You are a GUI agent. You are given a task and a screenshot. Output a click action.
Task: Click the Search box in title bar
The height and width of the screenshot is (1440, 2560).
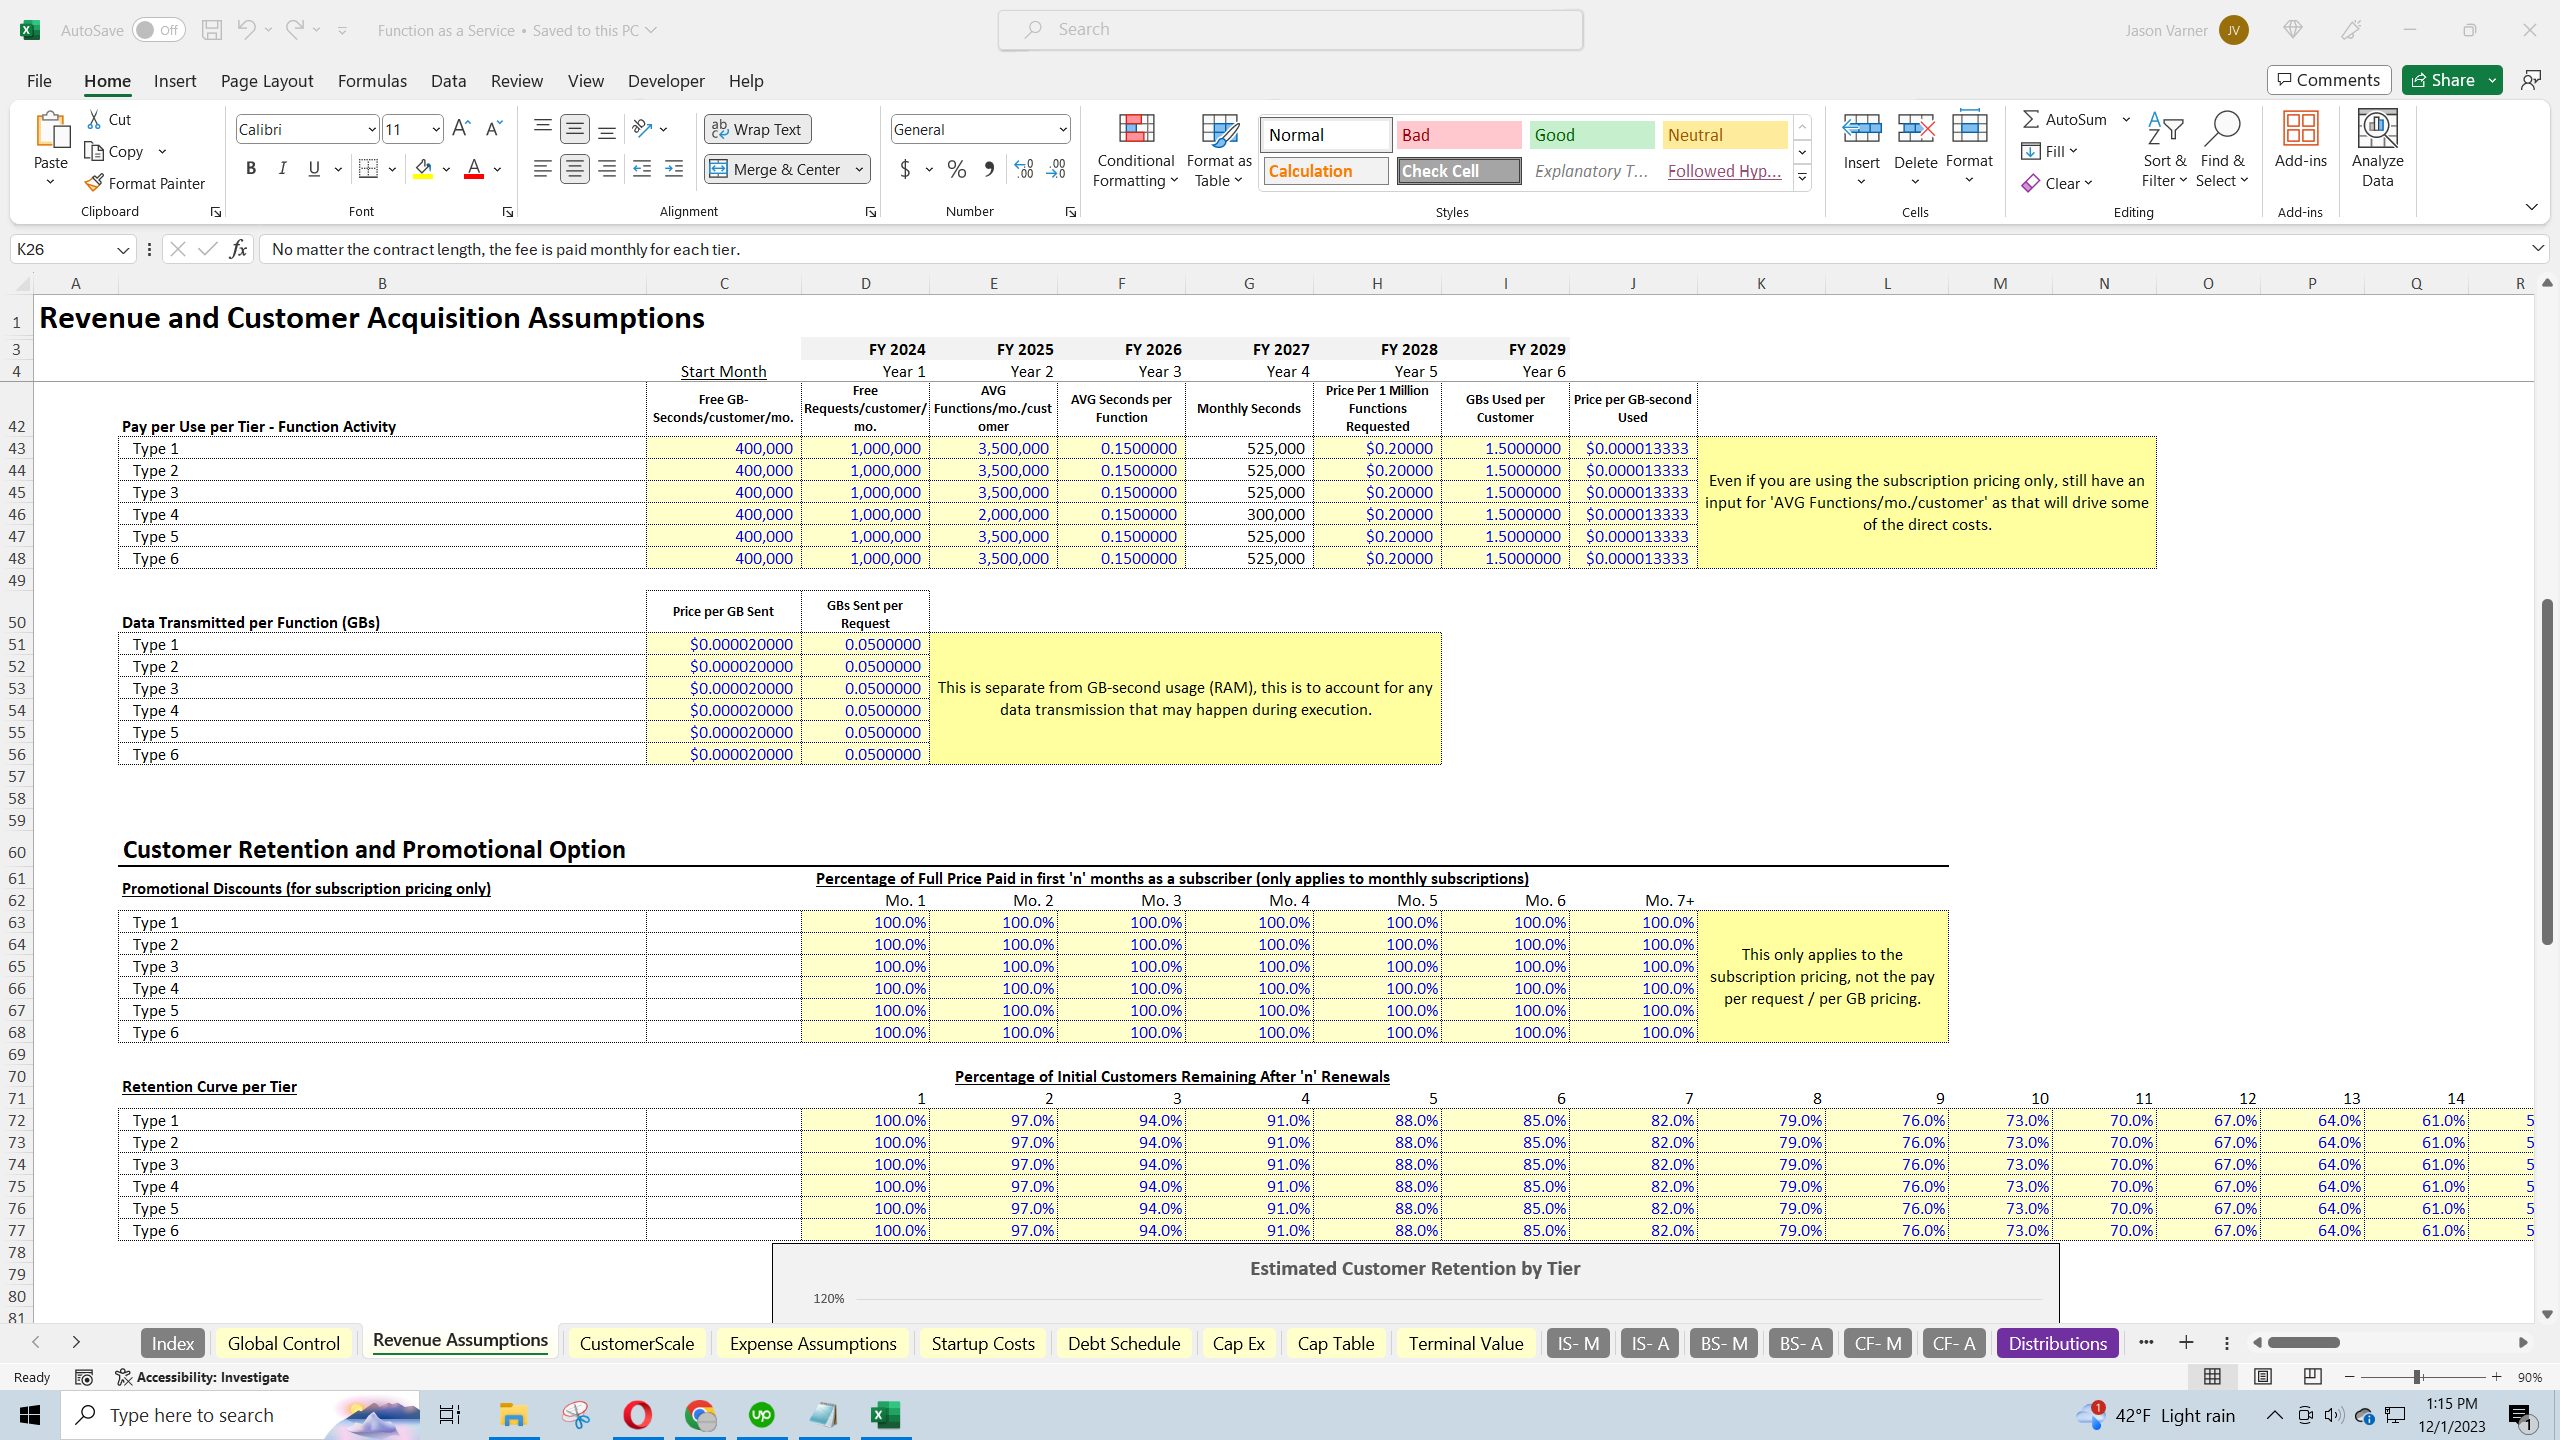click(1290, 30)
